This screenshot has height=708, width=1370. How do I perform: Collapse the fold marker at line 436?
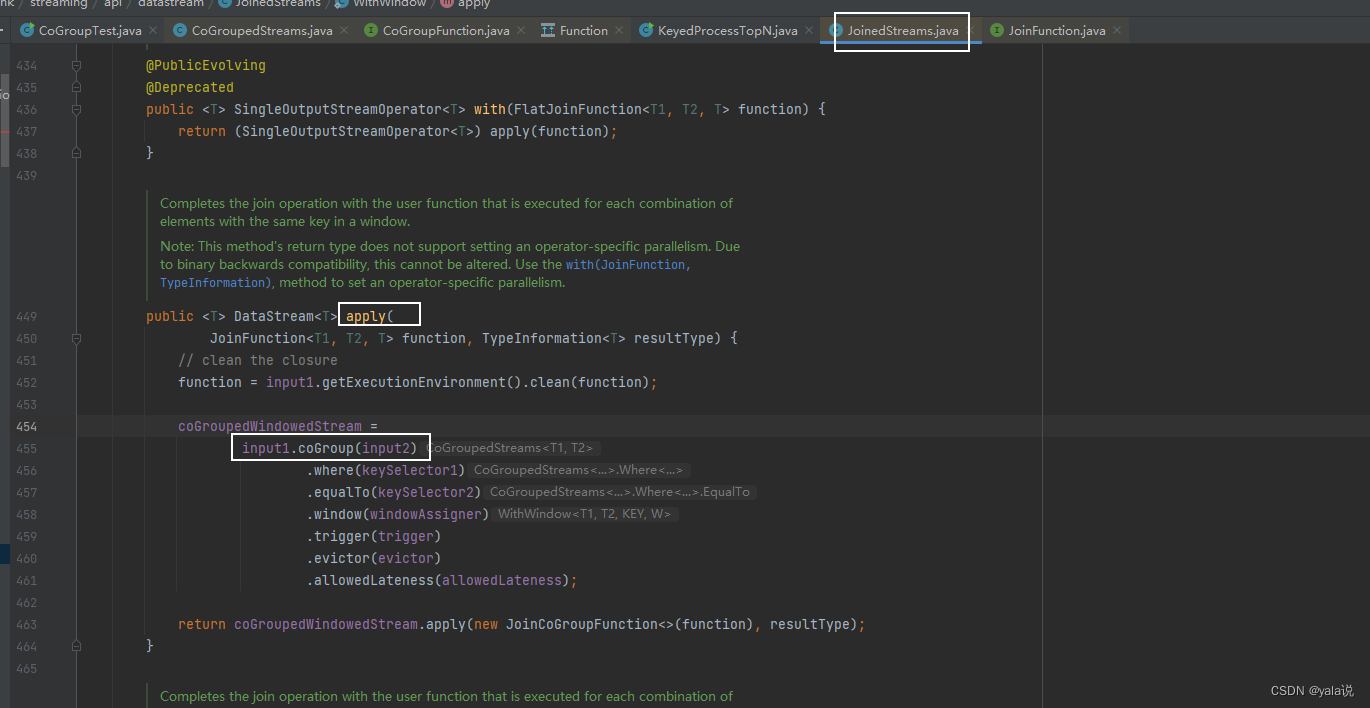point(77,110)
